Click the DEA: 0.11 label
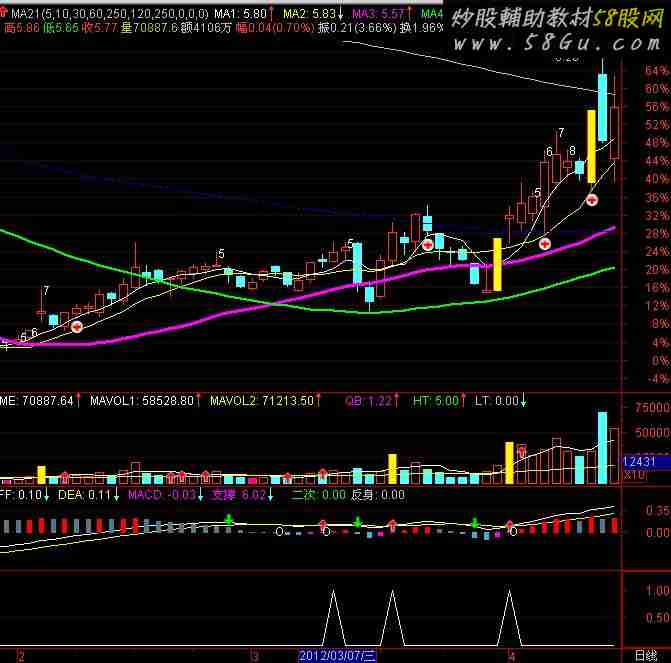The image size is (671, 663). 84,495
